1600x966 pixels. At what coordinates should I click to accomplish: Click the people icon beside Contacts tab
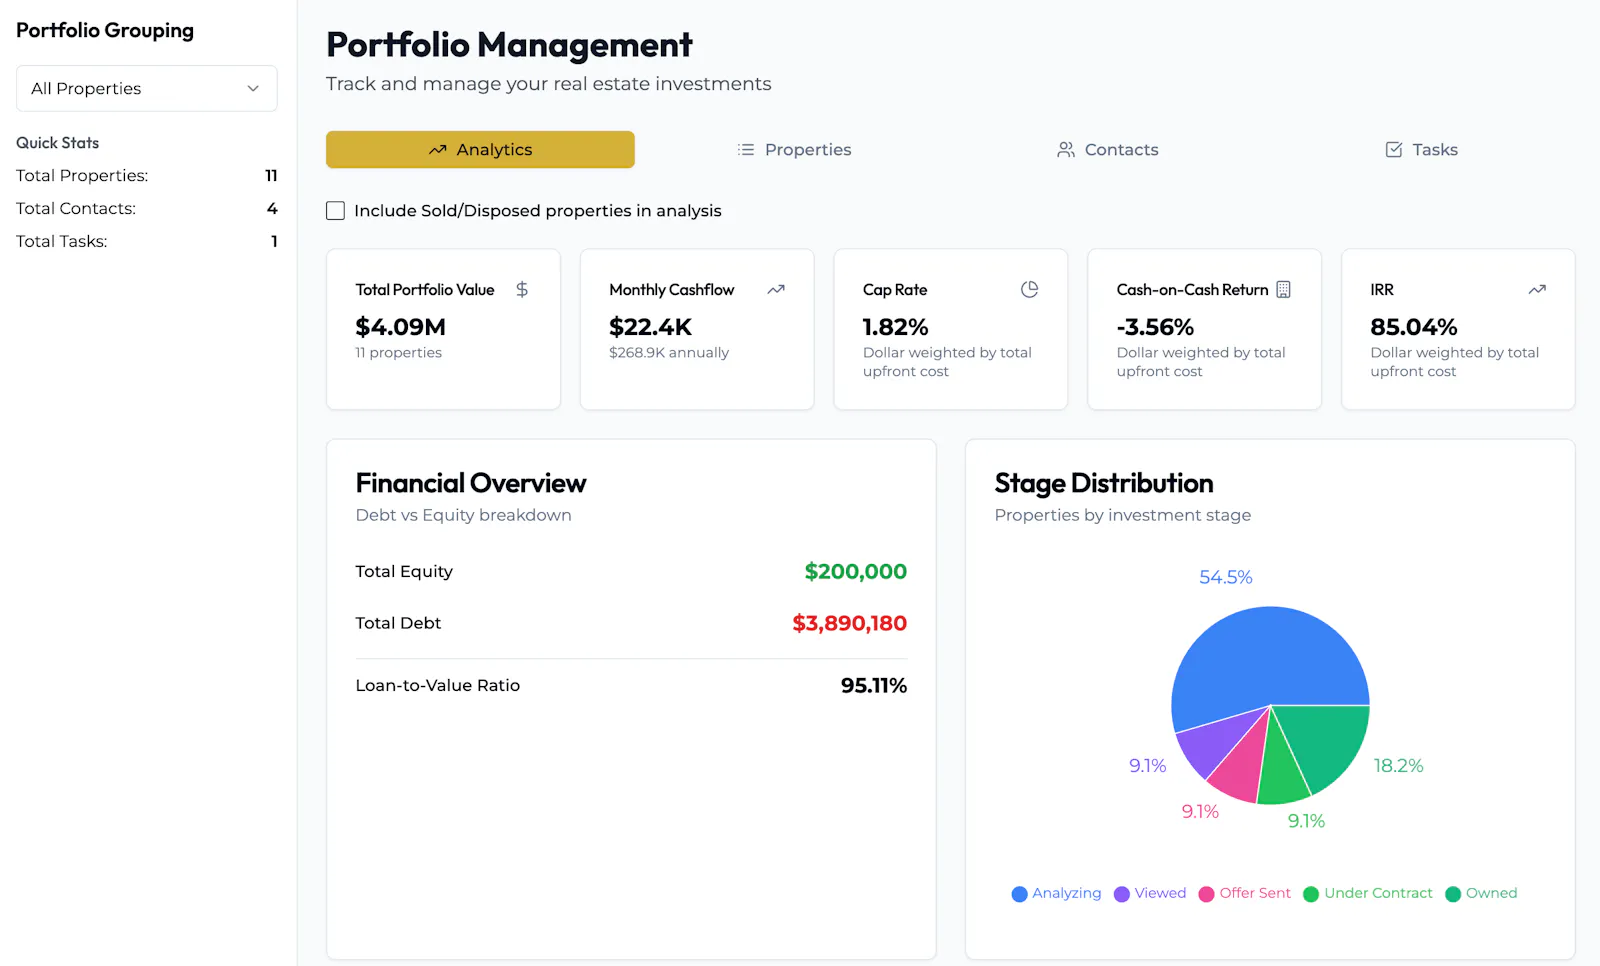1066,150
